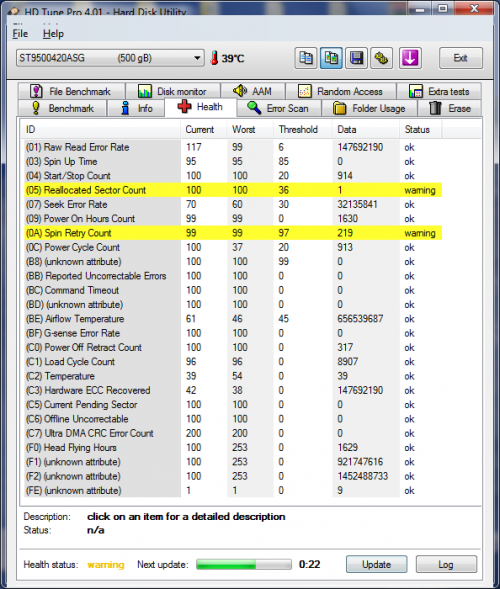Open the File menu
The image size is (500, 589).
pyautogui.click(x=20, y=34)
